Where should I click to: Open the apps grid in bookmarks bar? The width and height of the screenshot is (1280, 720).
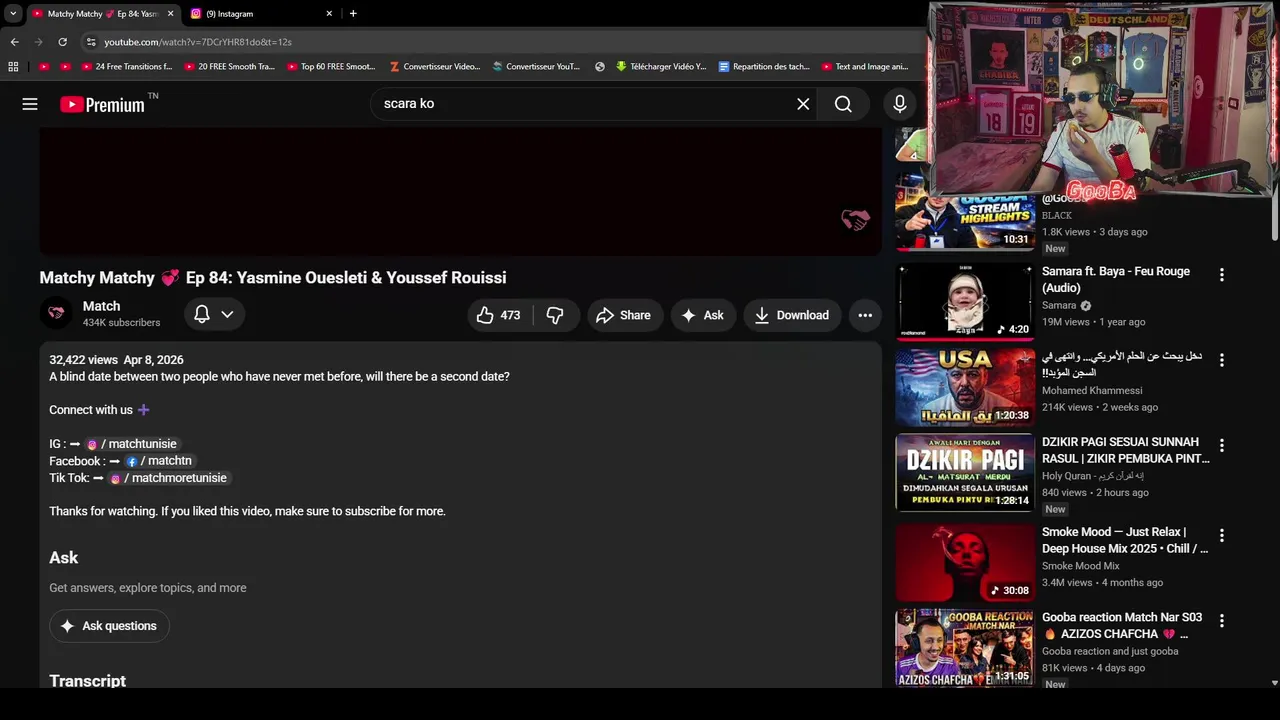[13, 67]
